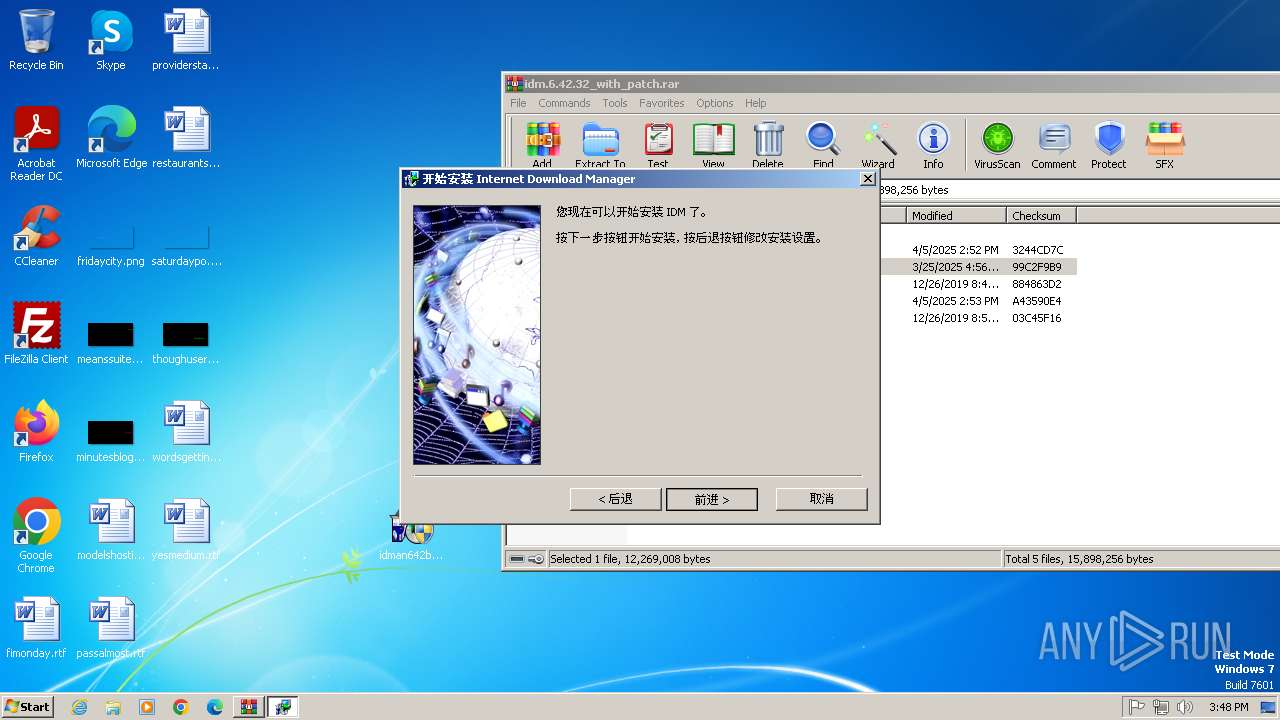Select row with checksum 884863D2
The width and height of the screenshot is (1280, 720).
pyautogui.click(x=978, y=284)
